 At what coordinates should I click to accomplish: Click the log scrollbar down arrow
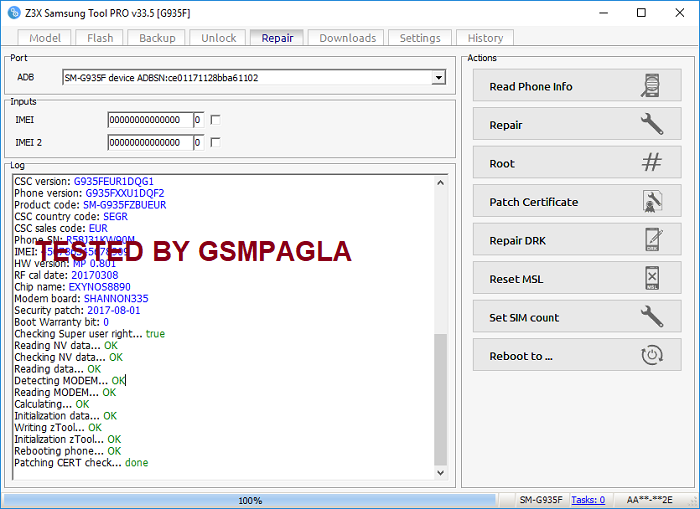point(440,473)
